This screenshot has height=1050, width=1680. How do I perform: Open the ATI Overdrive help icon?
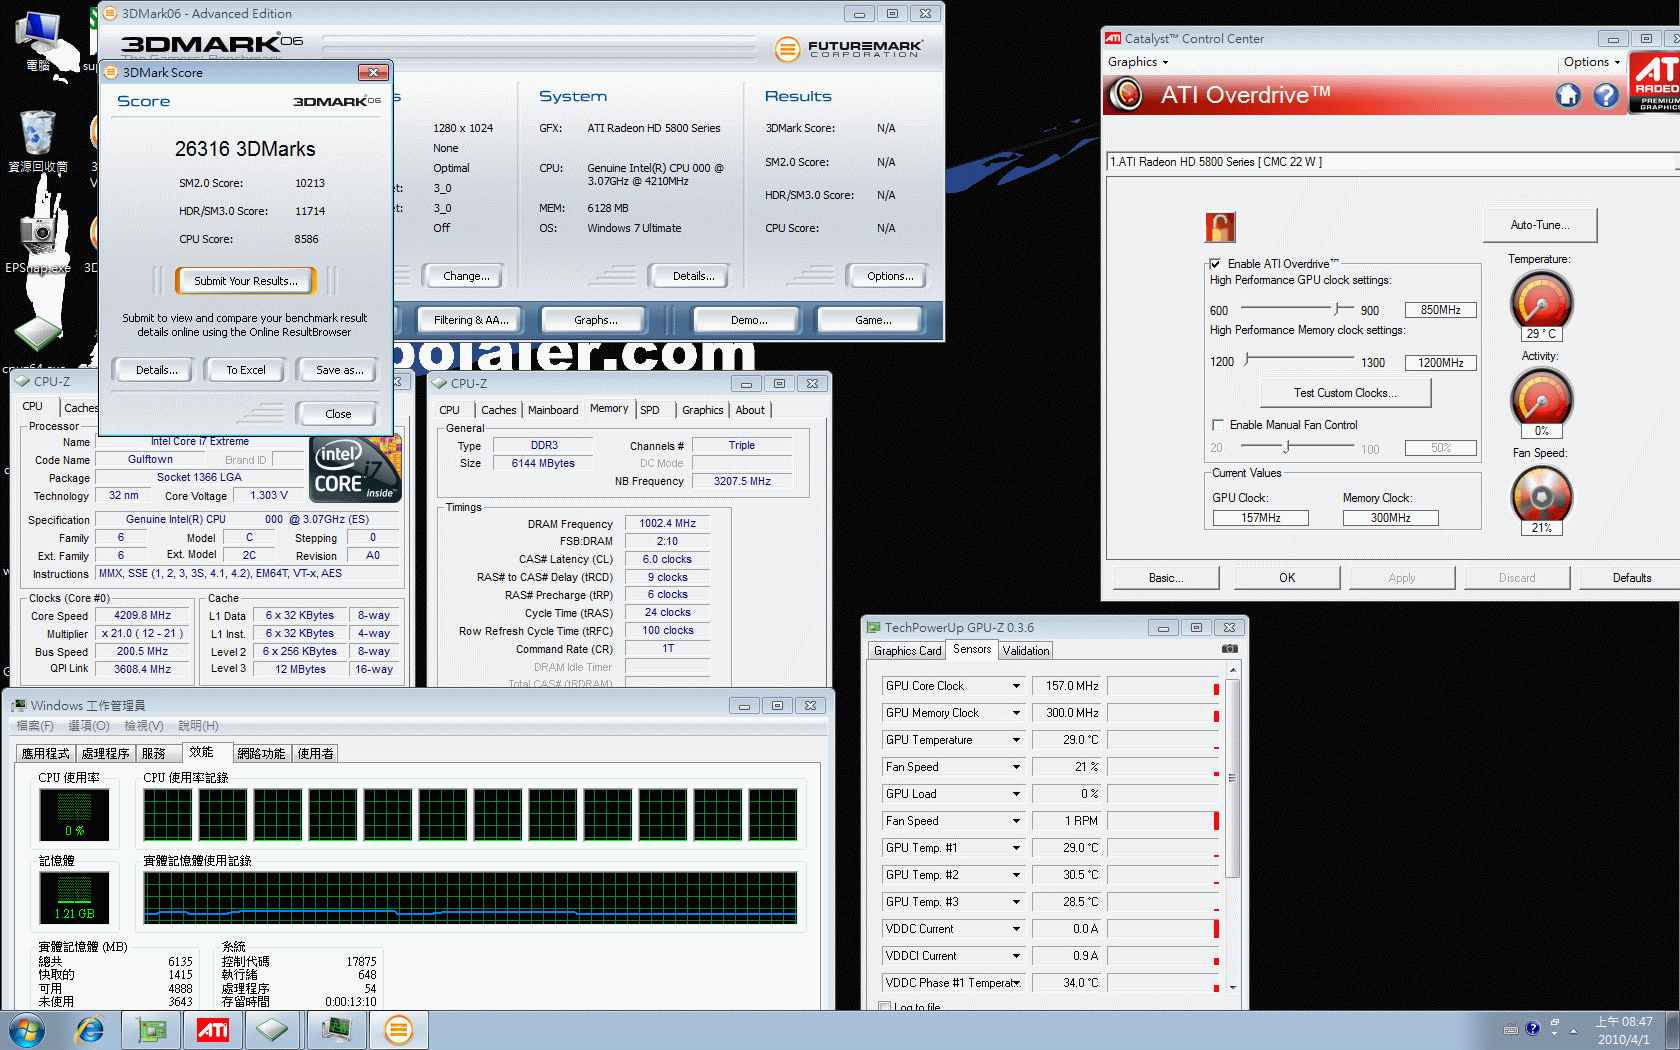point(1606,95)
